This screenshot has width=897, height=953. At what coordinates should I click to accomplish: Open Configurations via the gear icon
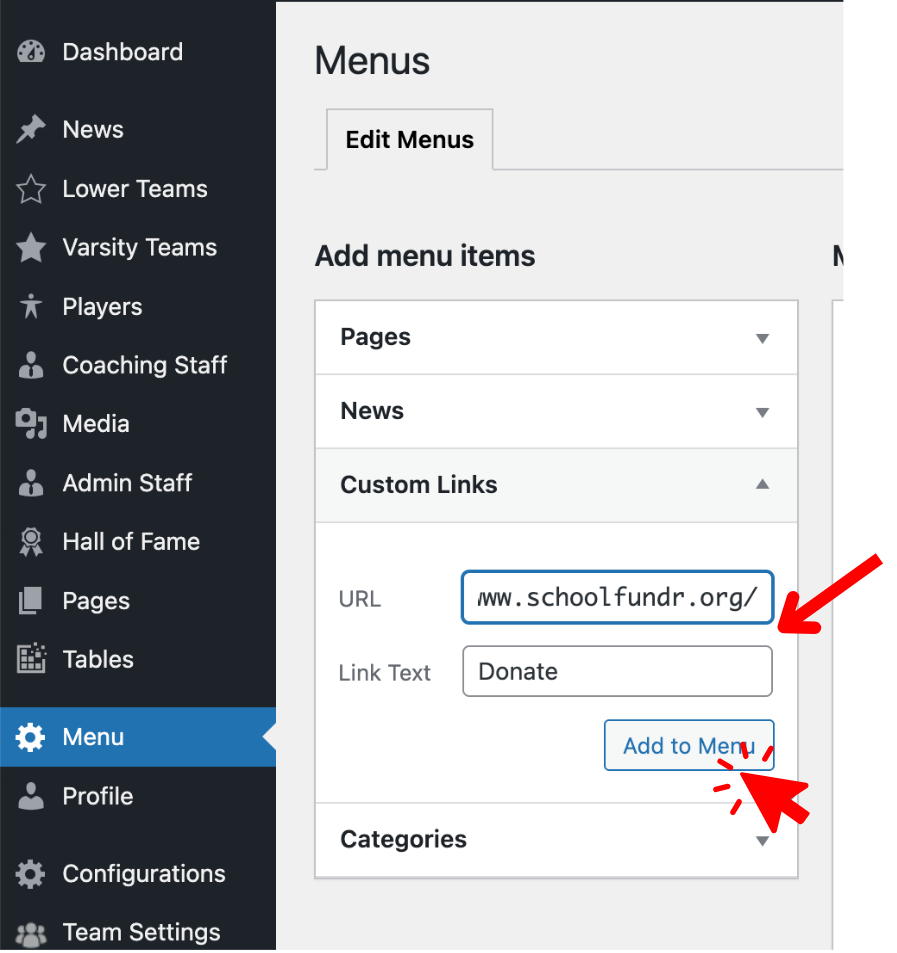click(x=30, y=873)
